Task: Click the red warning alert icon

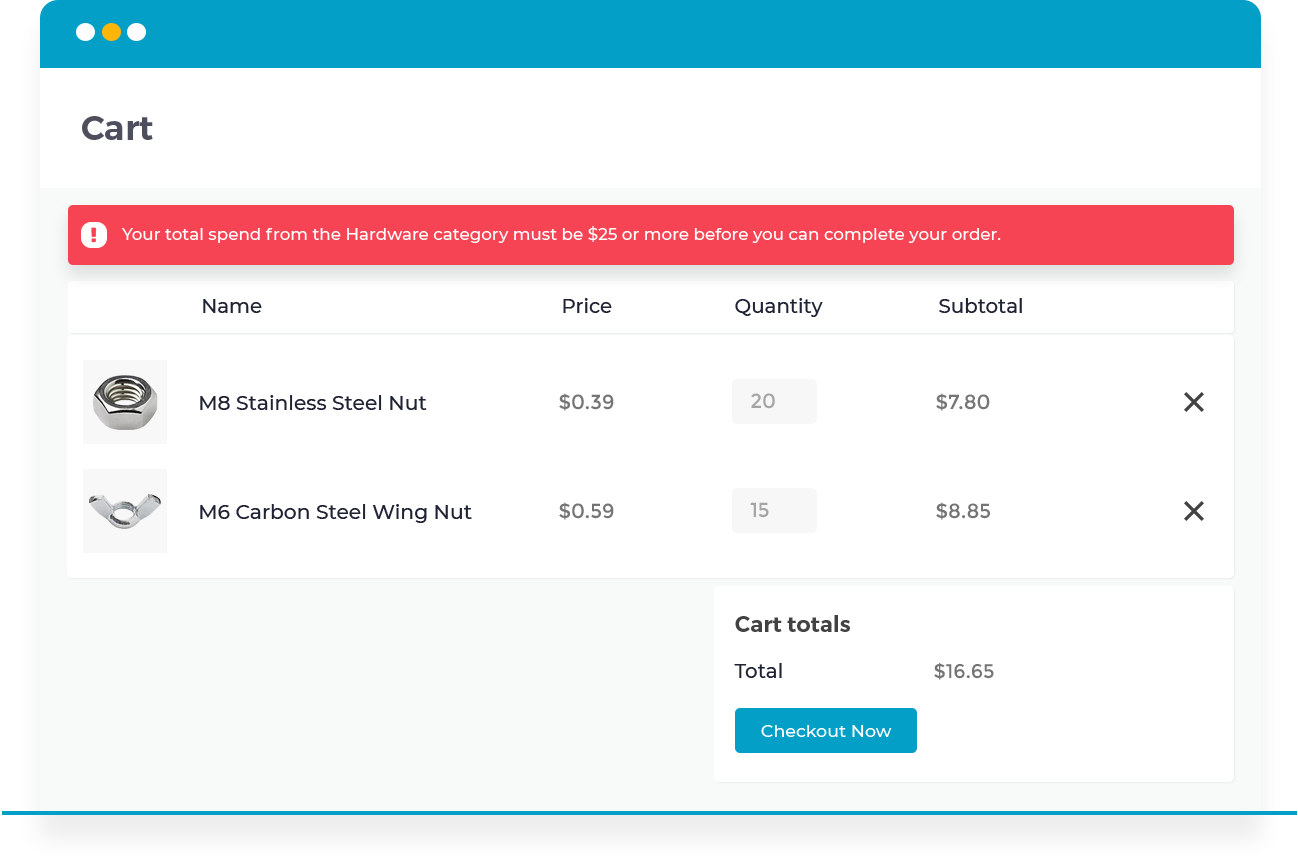Action: [93, 234]
